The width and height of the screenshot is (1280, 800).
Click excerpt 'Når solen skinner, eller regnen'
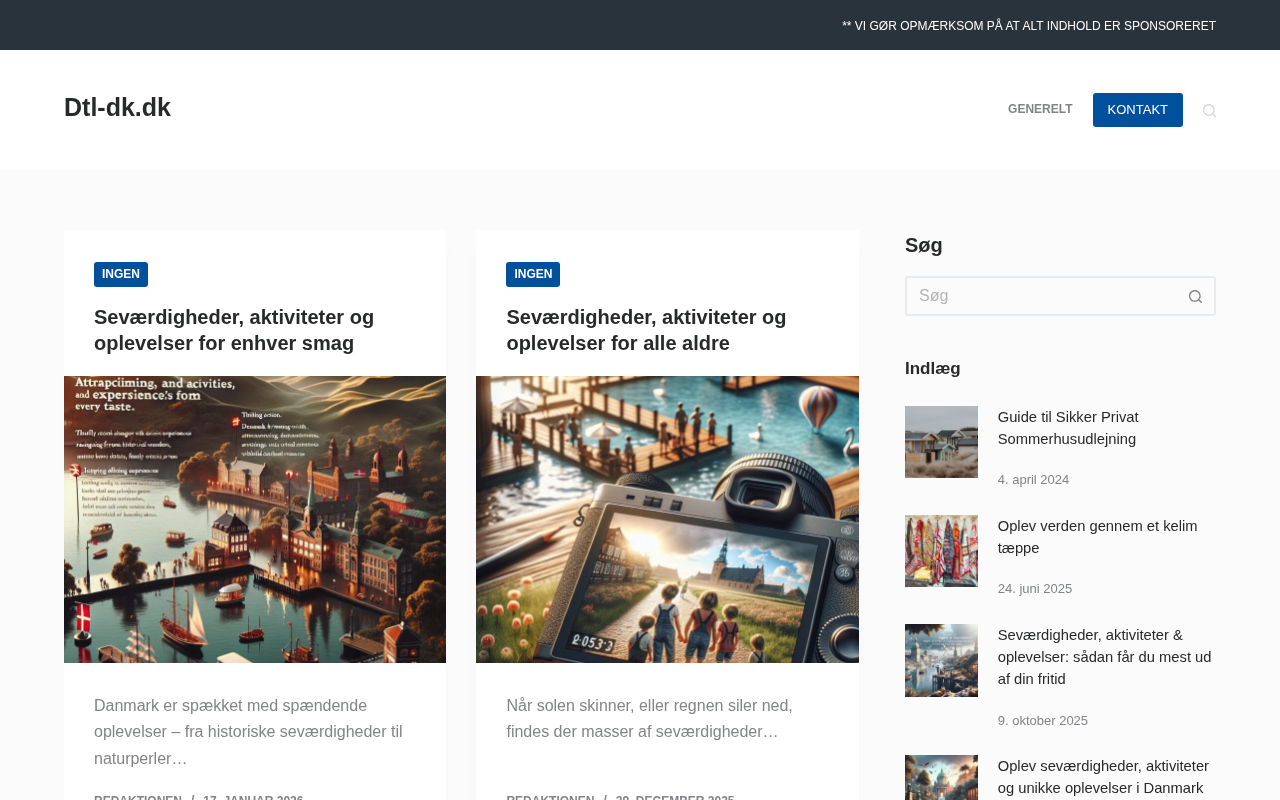click(649, 719)
